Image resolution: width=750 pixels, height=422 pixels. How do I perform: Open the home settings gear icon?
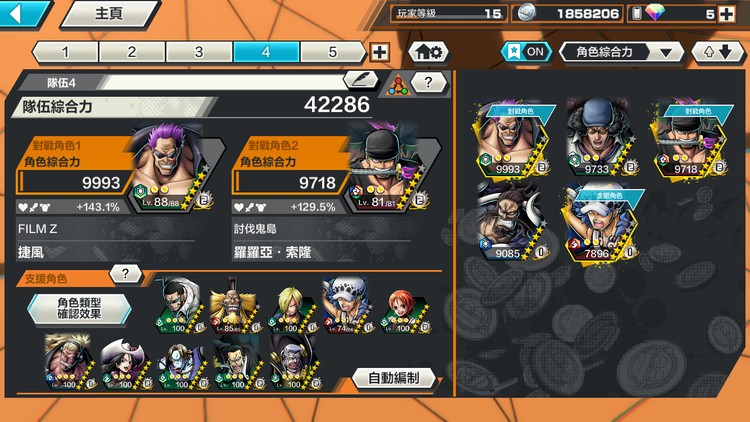coord(428,52)
